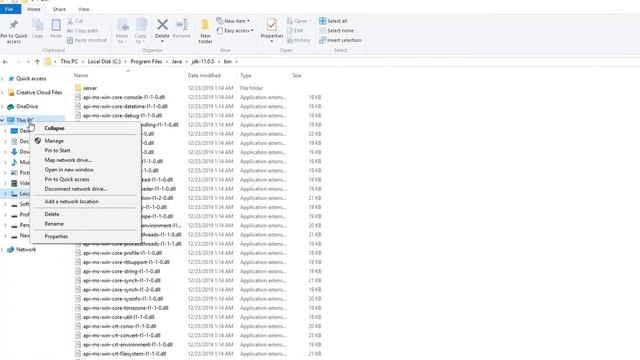Switch to the Home tab
Image resolution: width=640 pixels, height=360 pixels.
33,9
